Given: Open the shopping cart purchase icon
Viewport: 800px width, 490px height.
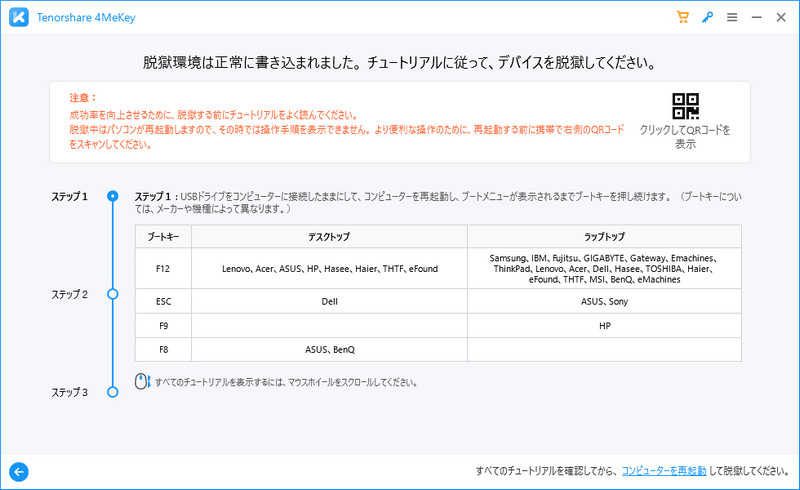Looking at the screenshot, I should click(682, 17).
